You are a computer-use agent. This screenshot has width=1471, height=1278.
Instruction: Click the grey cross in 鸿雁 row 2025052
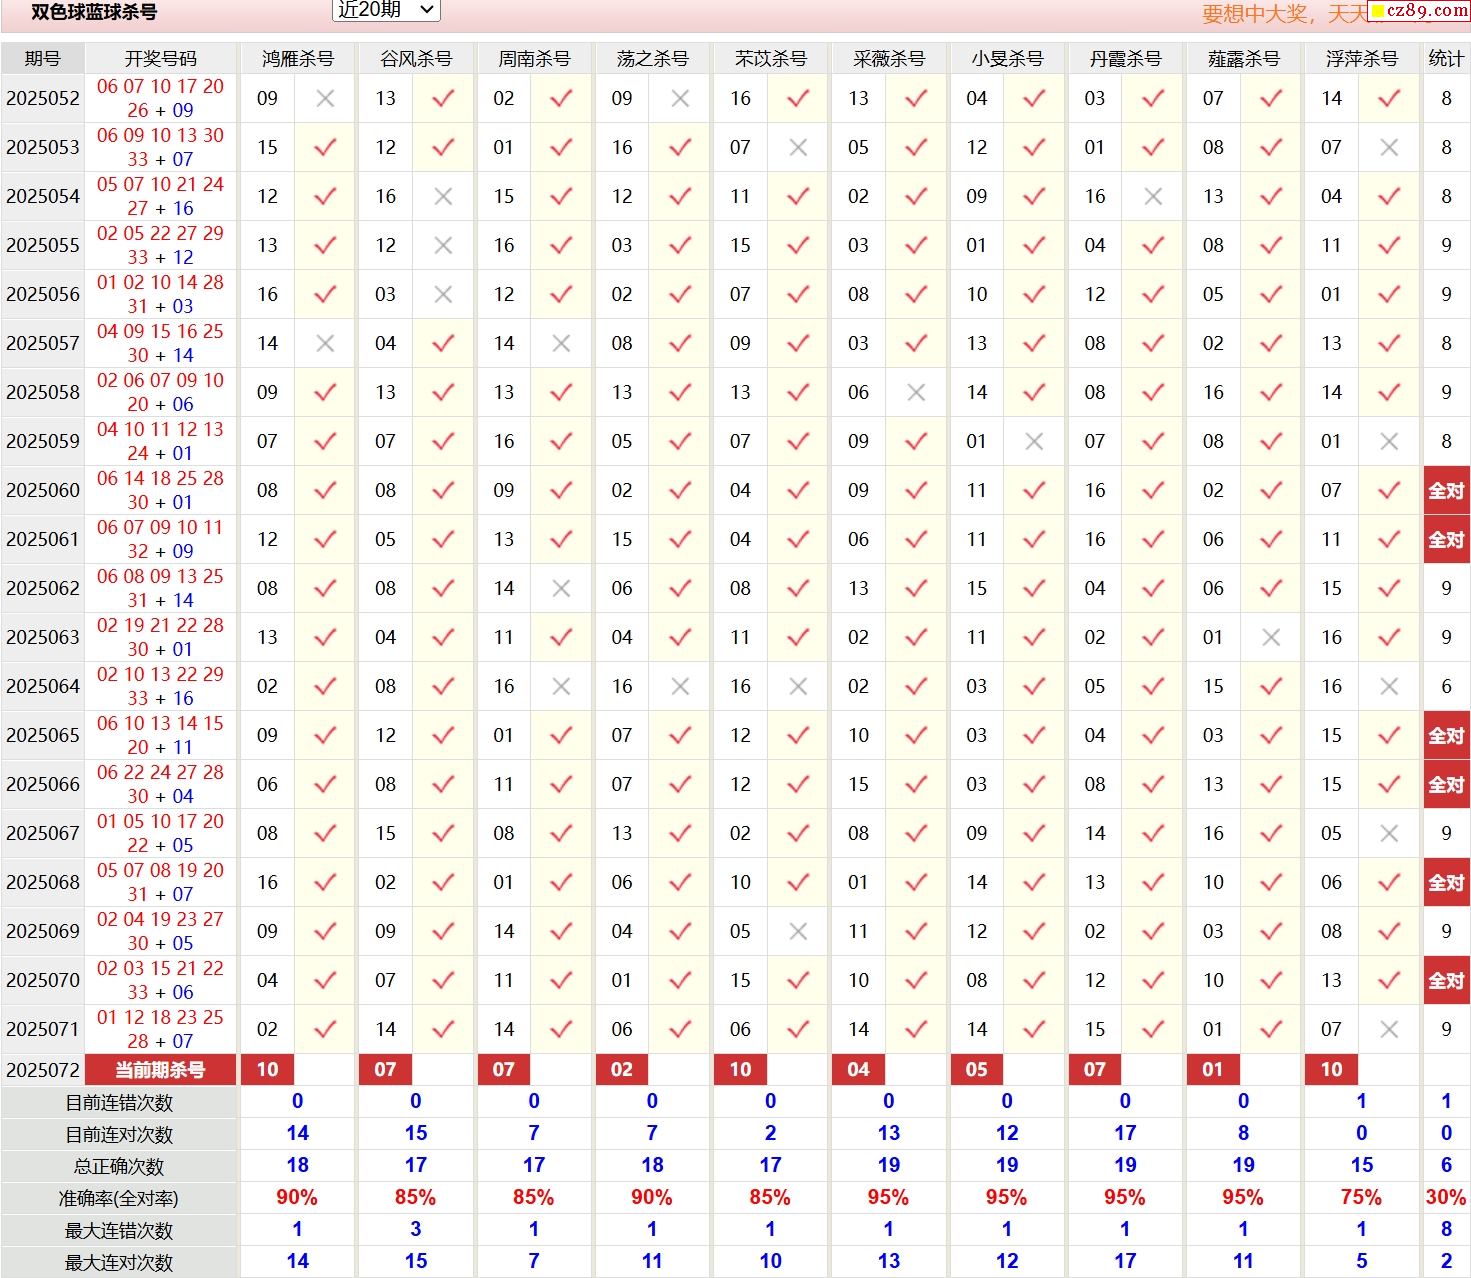click(325, 98)
